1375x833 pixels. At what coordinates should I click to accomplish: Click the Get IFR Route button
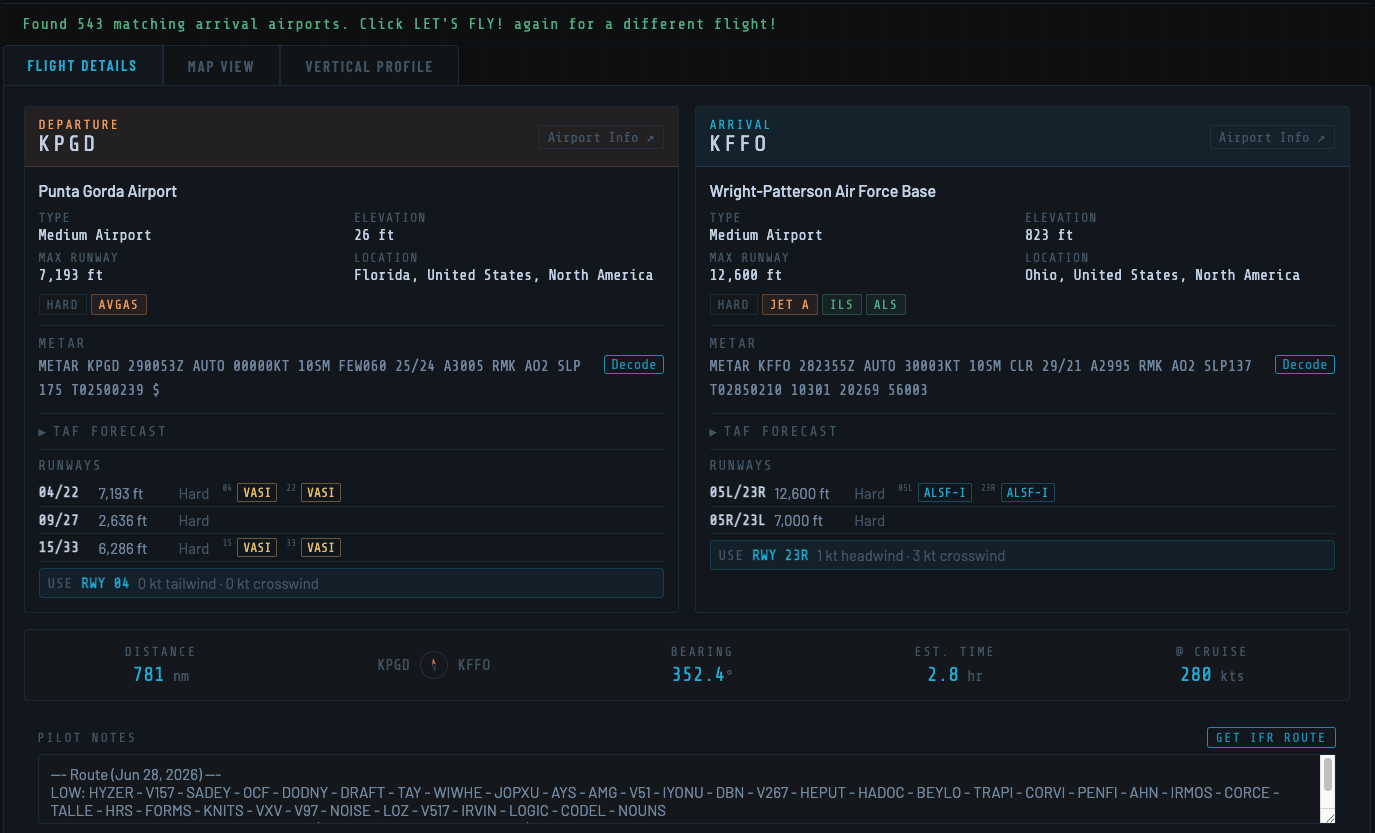click(x=1271, y=738)
